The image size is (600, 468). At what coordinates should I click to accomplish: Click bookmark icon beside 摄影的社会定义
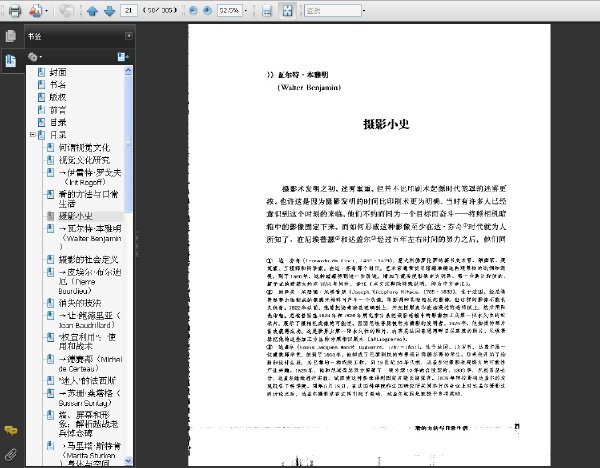[x=50, y=259]
